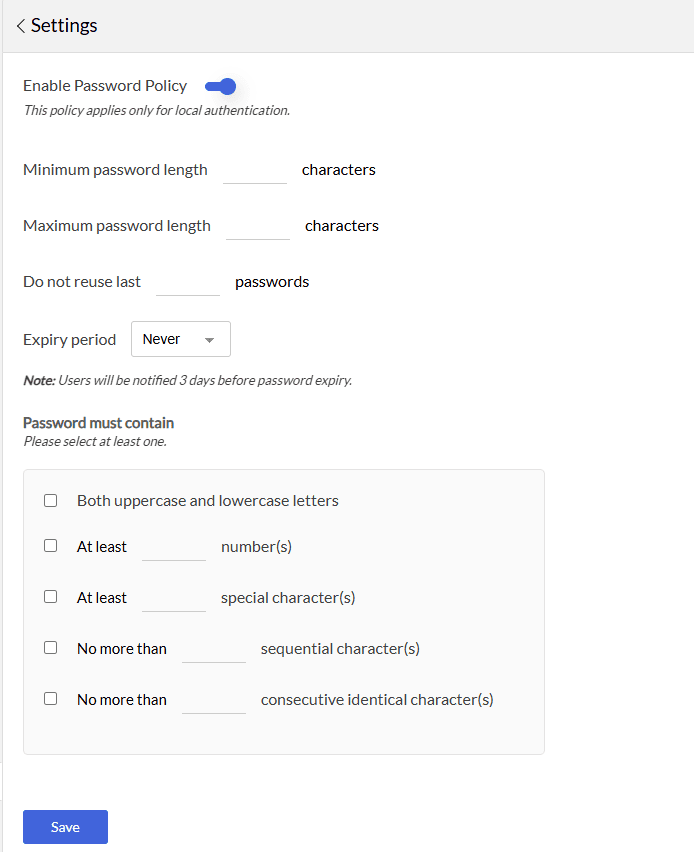Click the consecutive identical character(s) limit field
Image resolution: width=694 pixels, height=852 pixels.
pyautogui.click(x=214, y=700)
